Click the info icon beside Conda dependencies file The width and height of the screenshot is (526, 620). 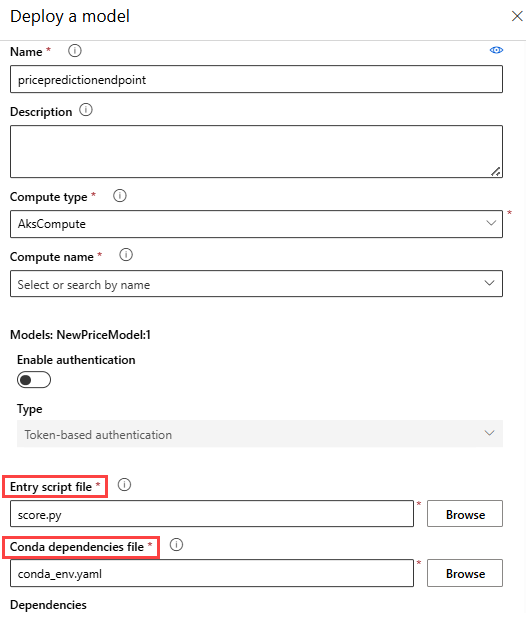176,545
